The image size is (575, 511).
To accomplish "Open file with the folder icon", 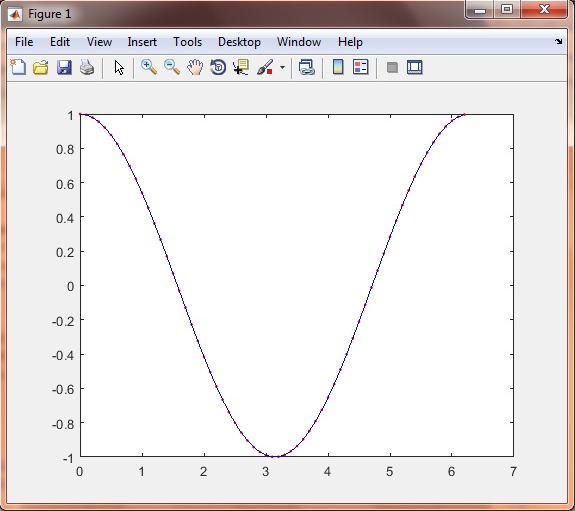I will tap(41, 68).
